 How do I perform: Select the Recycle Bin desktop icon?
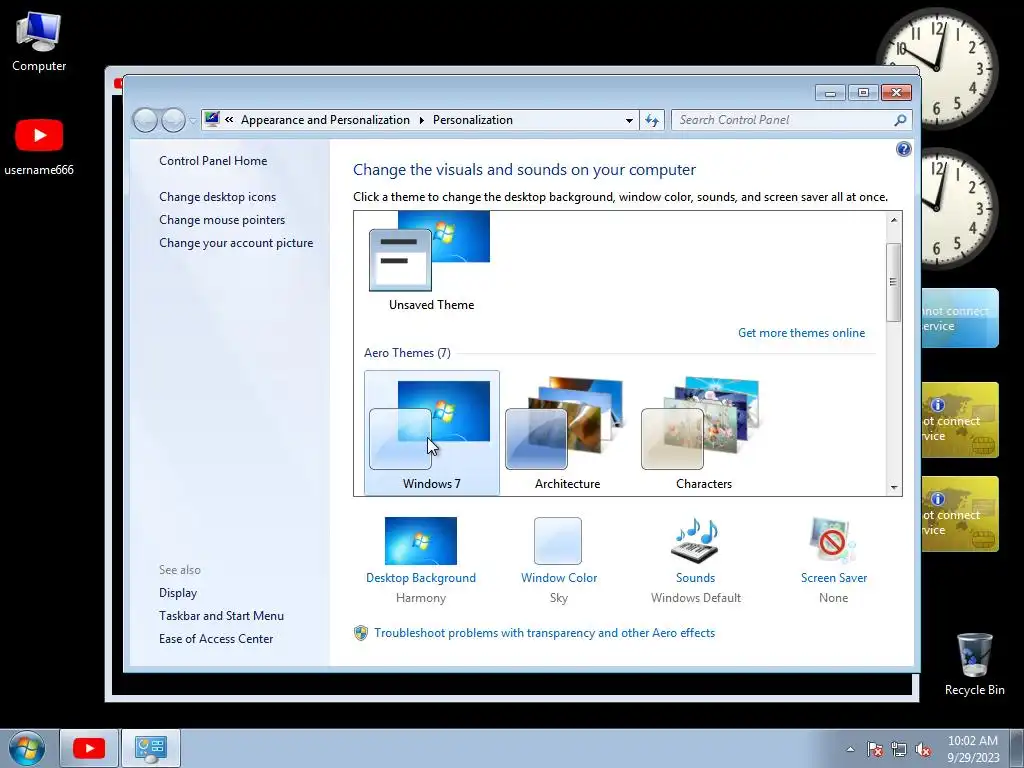click(974, 664)
